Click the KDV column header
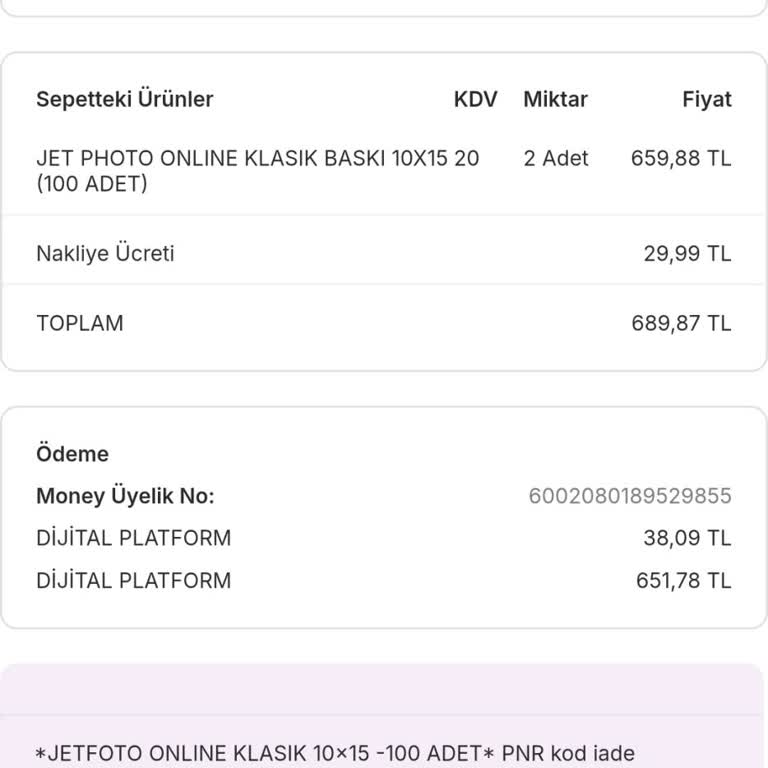This screenshot has width=768, height=768. pyautogui.click(x=475, y=99)
